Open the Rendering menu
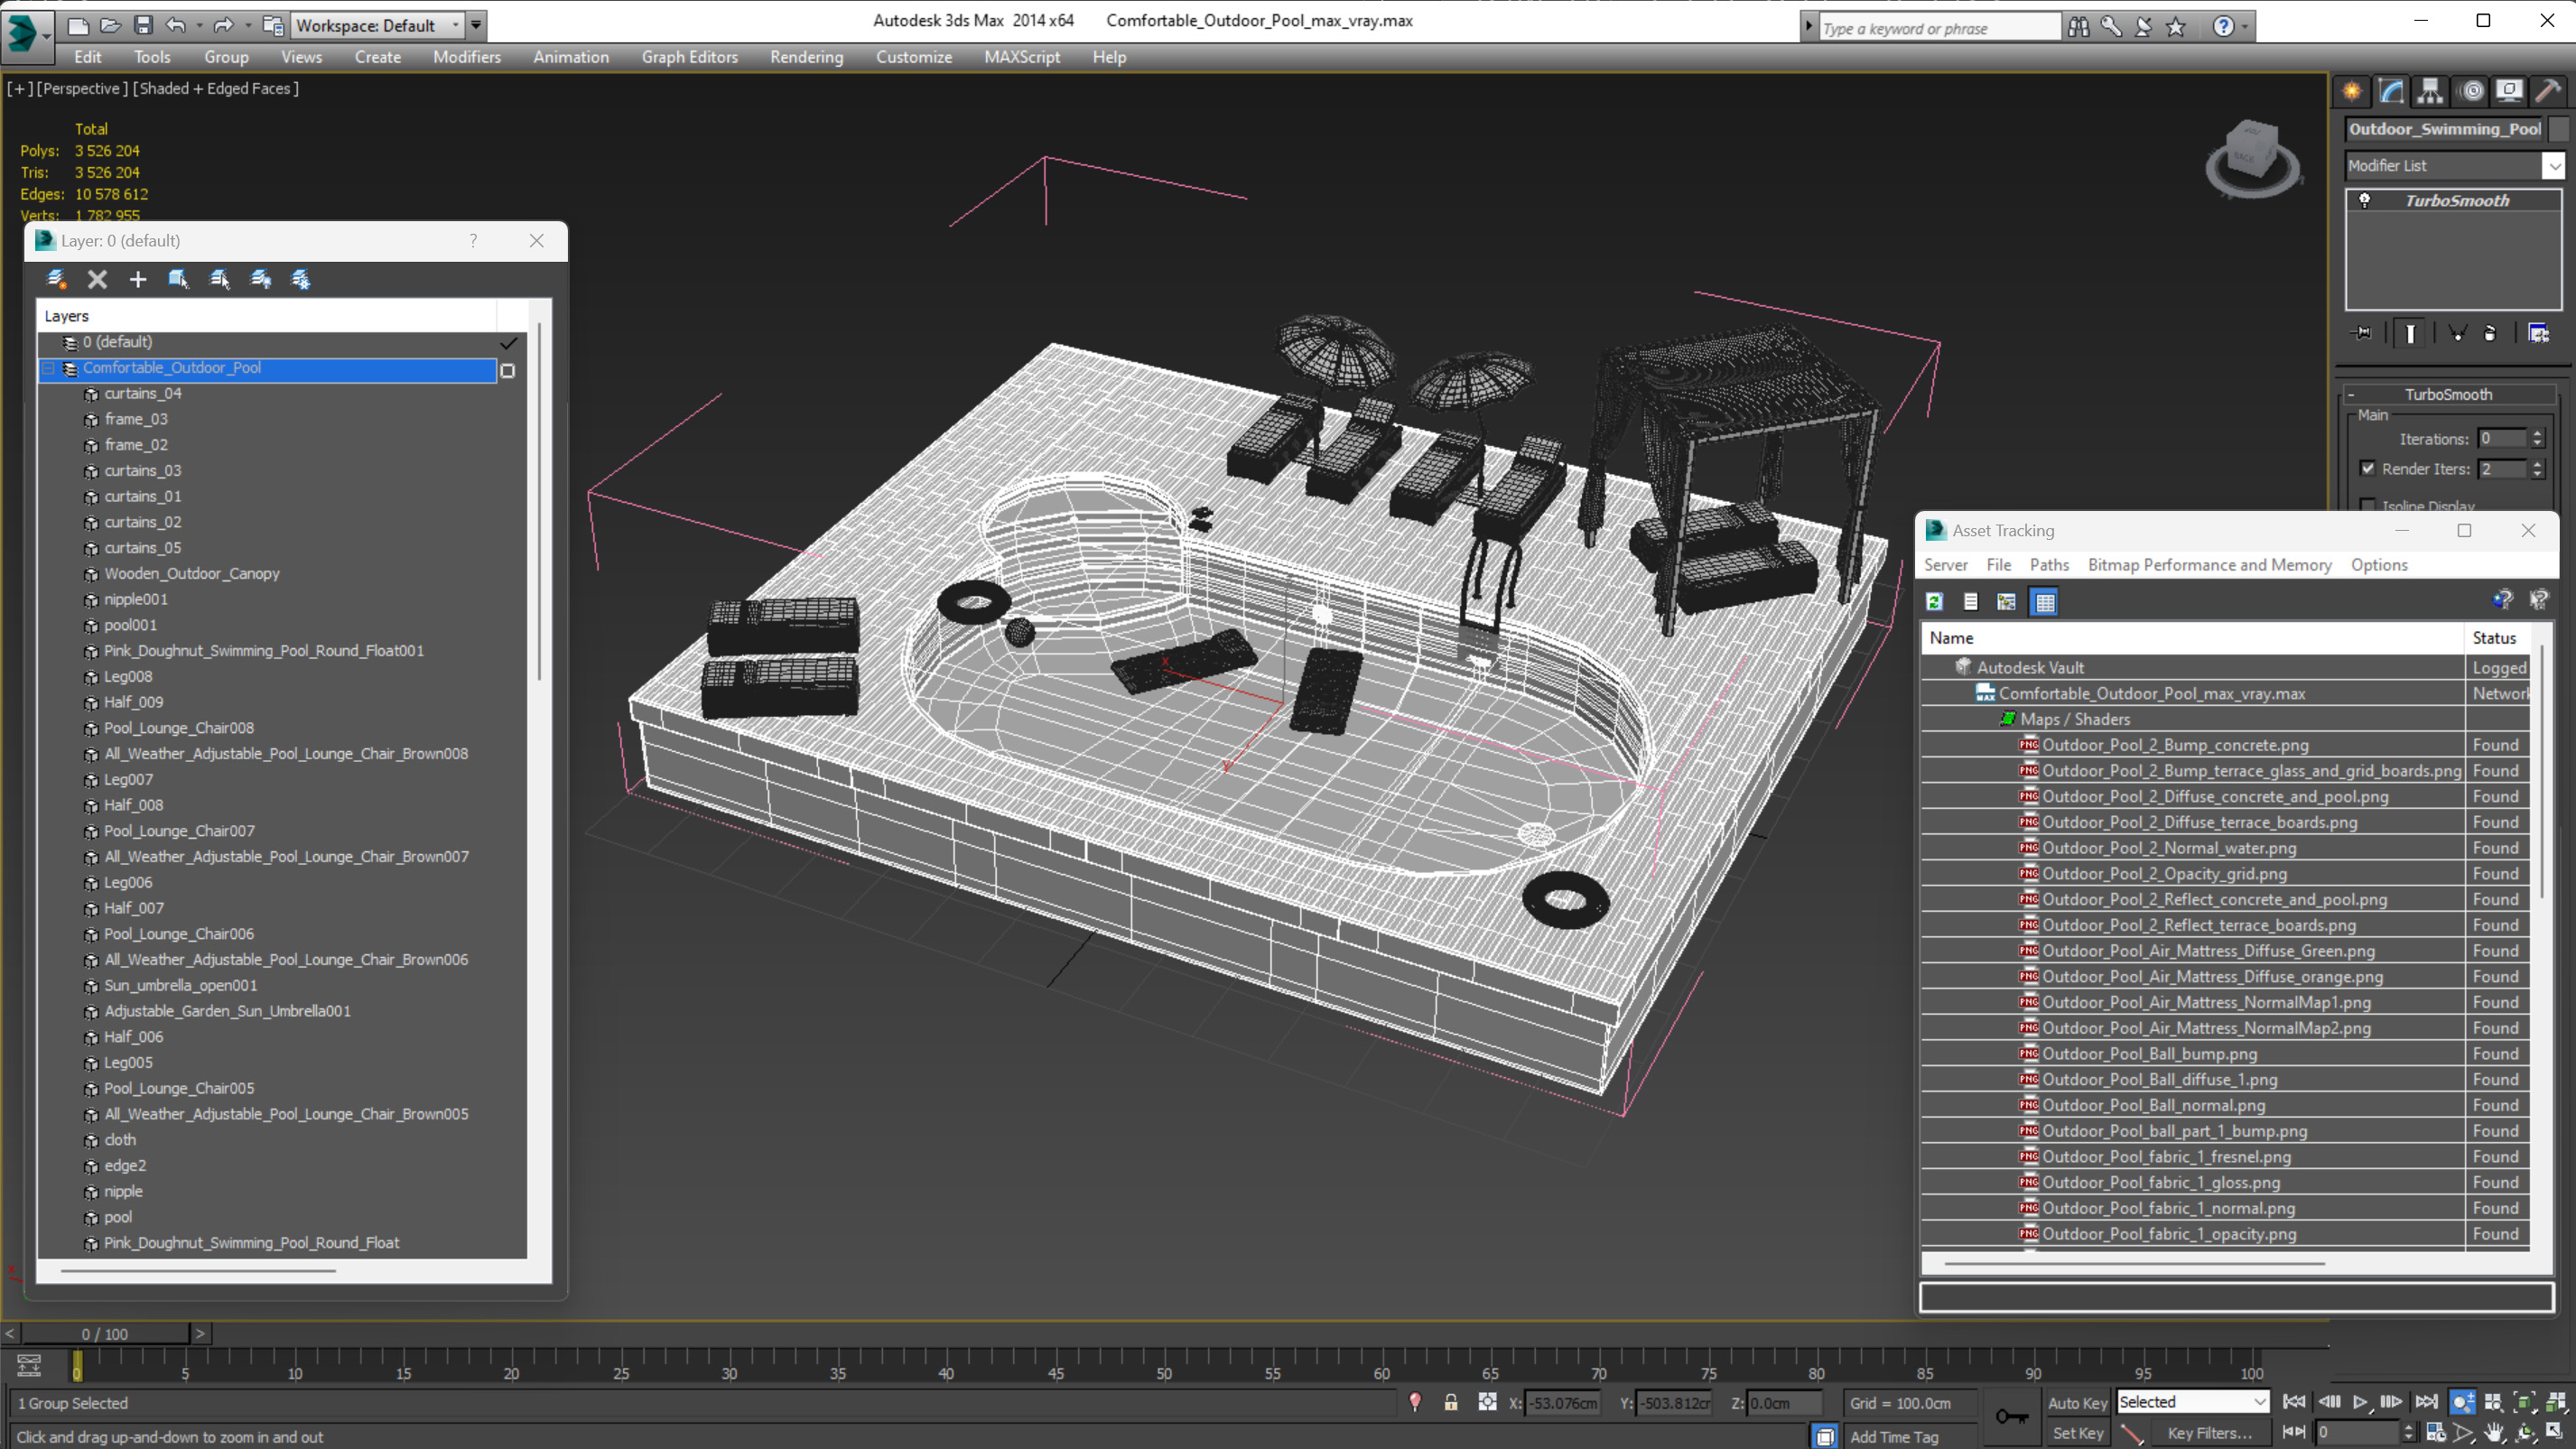The image size is (2576, 1449). (x=806, y=57)
